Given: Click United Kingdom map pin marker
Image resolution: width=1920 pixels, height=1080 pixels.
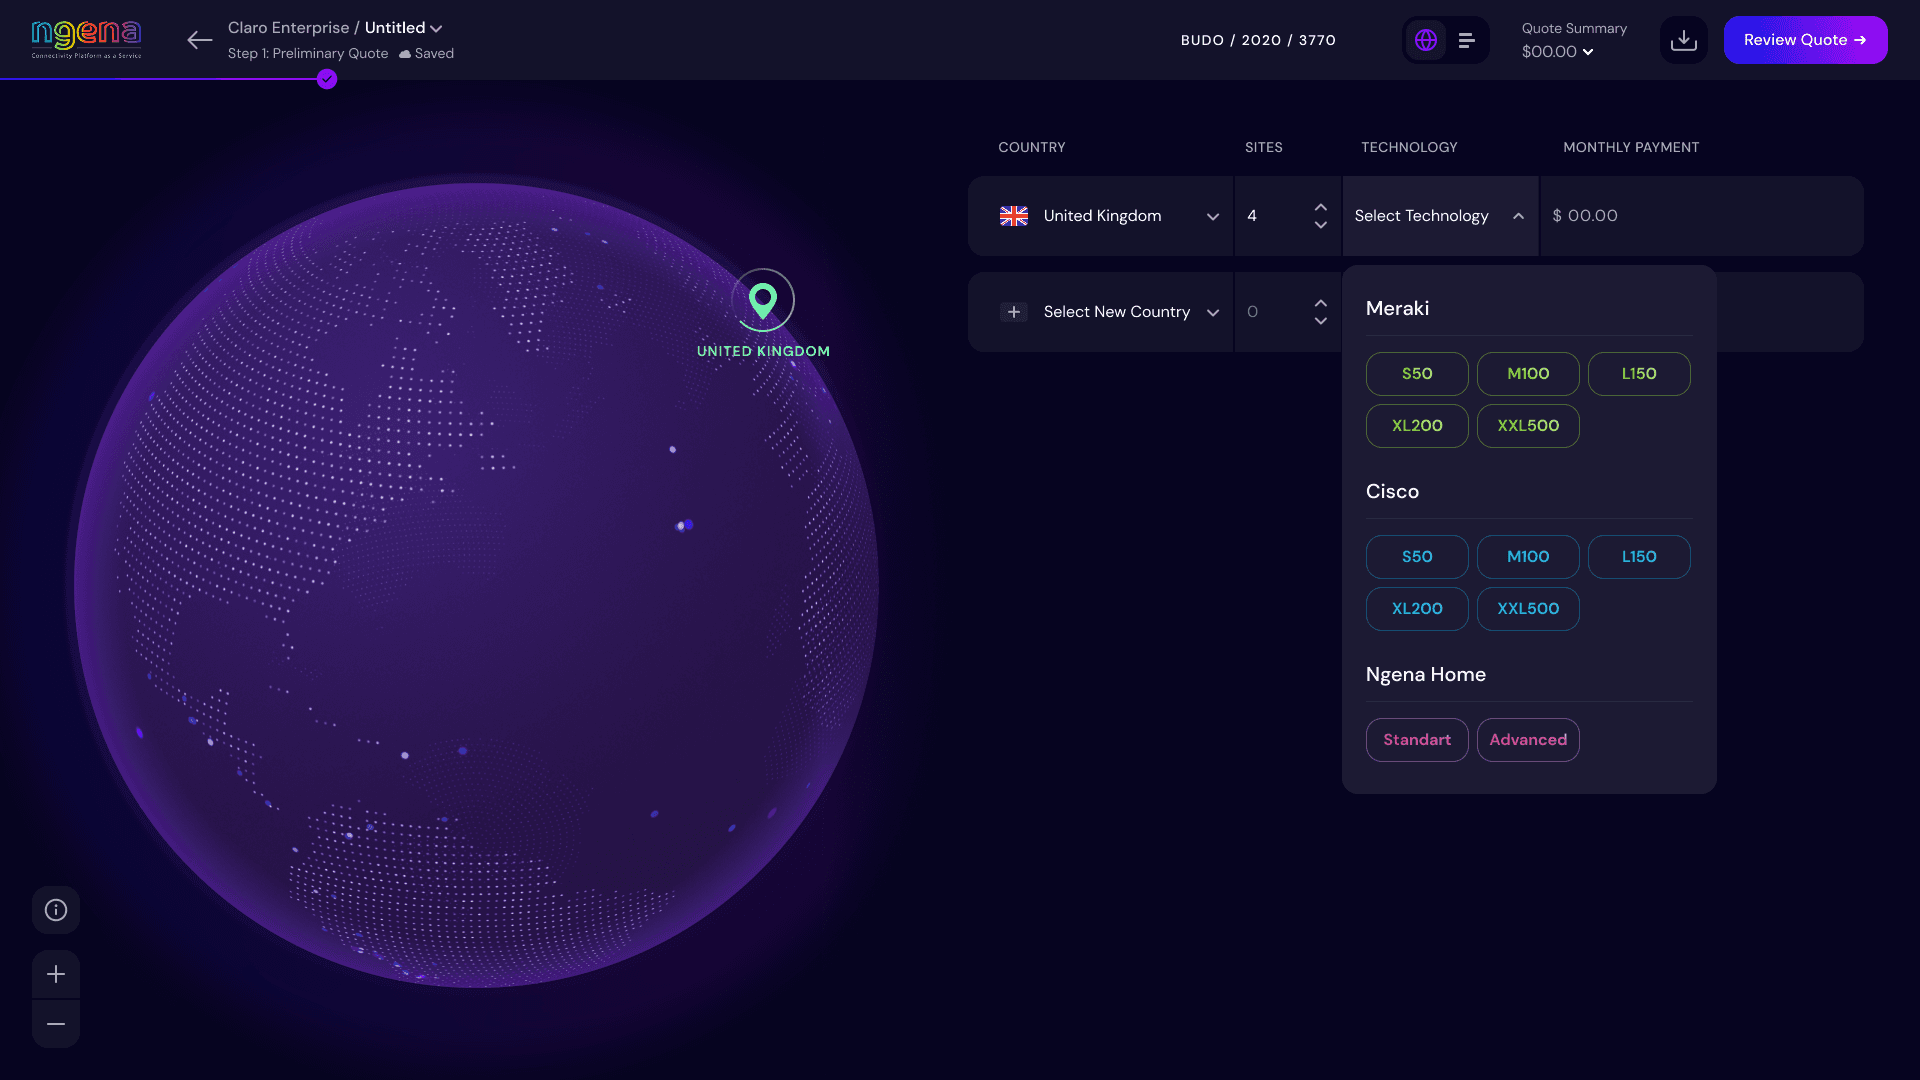Looking at the screenshot, I should [763, 300].
